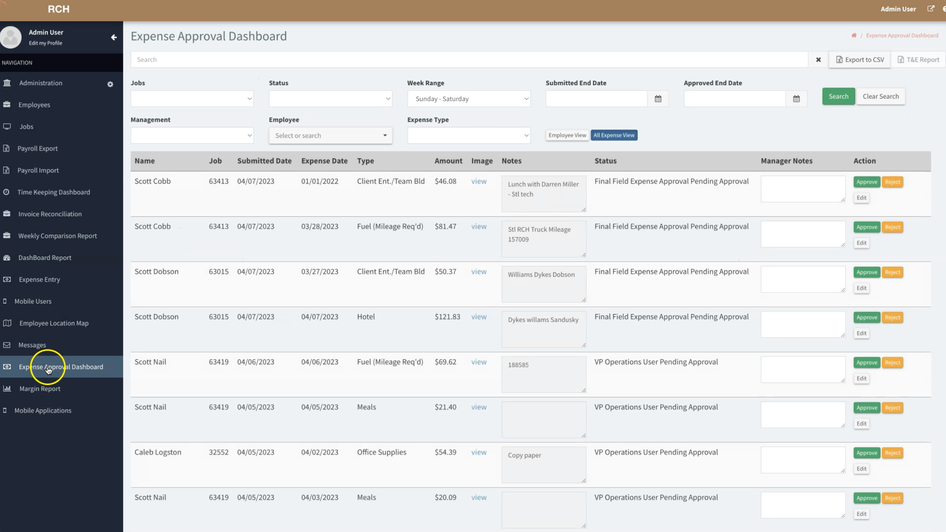This screenshot has width=946, height=532.
Task: Click the Export to CSV button
Action: point(860,60)
